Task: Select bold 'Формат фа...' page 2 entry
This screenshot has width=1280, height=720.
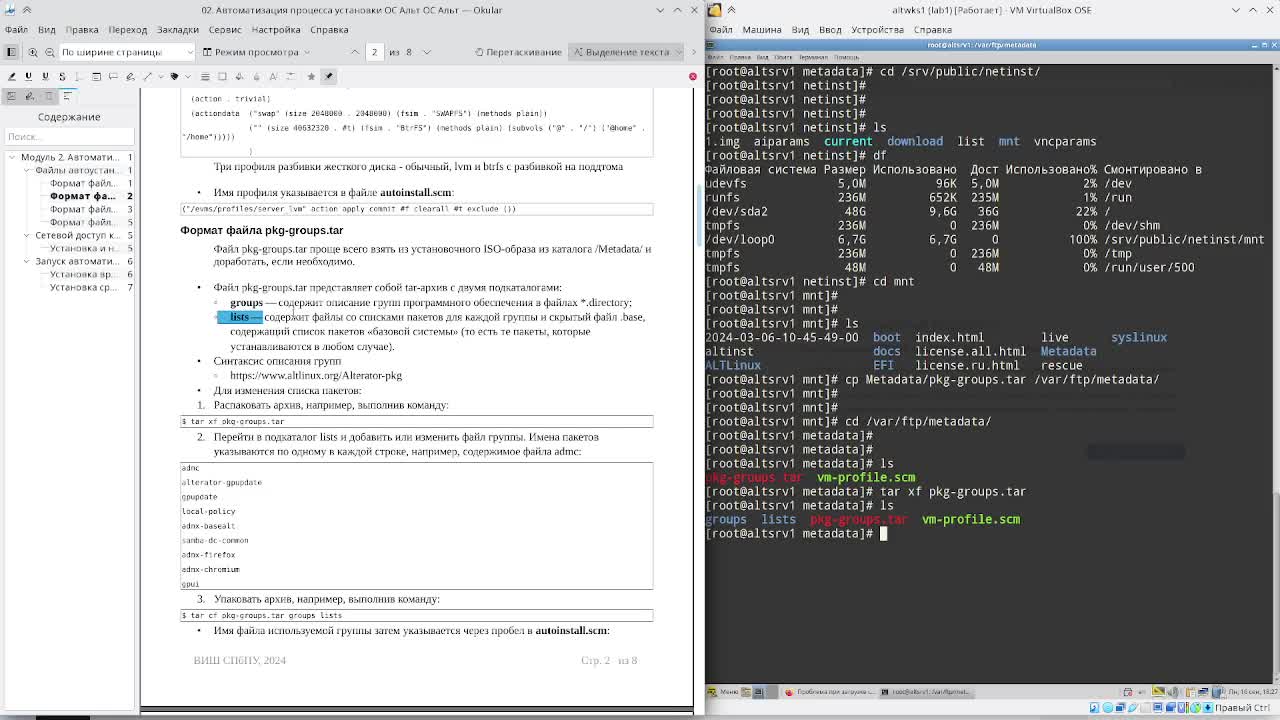Action: 83,196
